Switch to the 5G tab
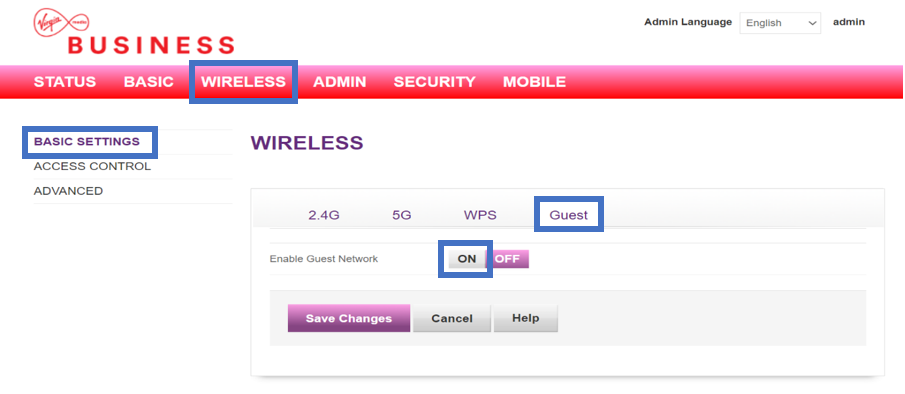 [x=402, y=216]
